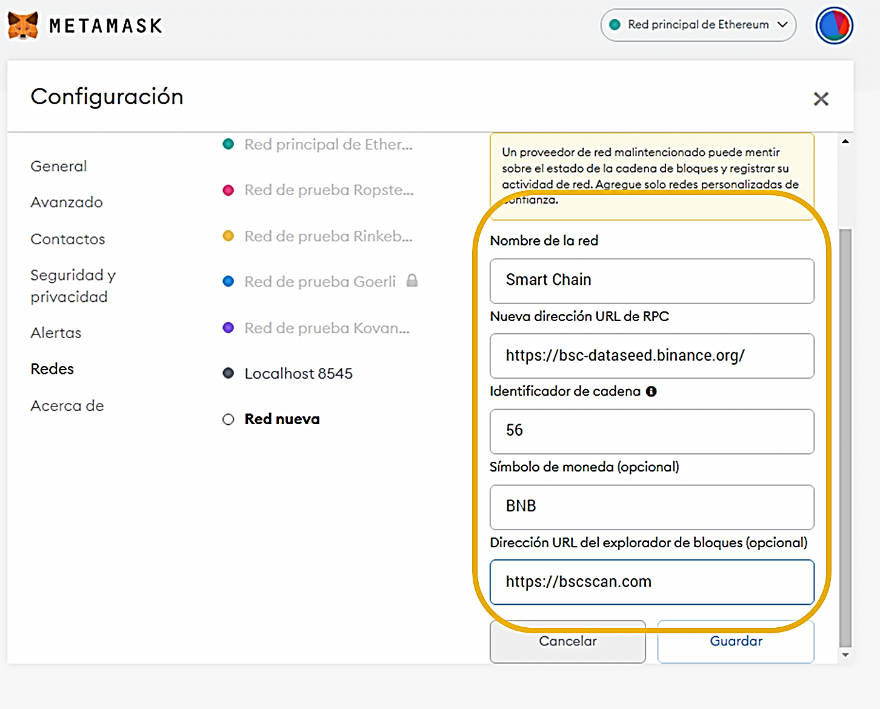Click the malicious network provider warning text
This screenshot has width=880, height=709.
click(650, 176)
